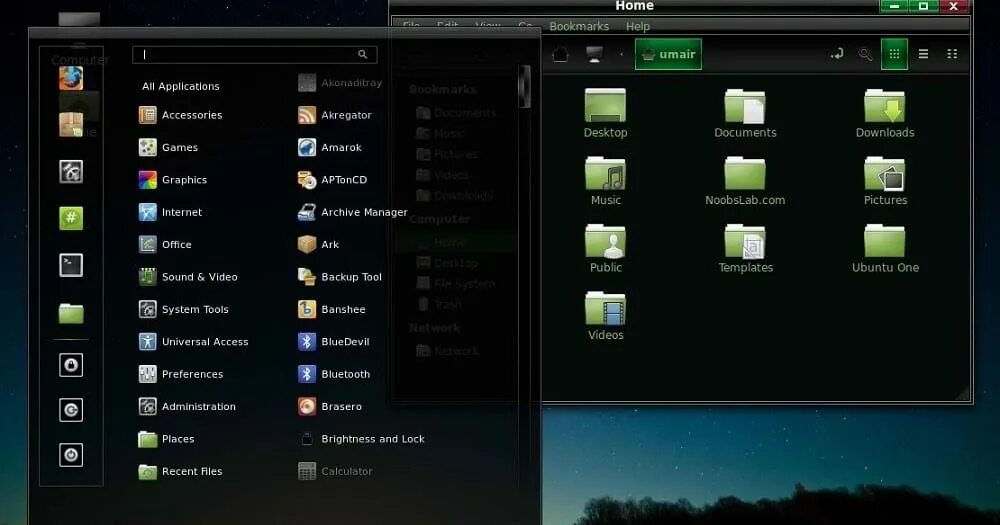Screen dimensions: 1000x525
Task: Select the Internet category
Action: coord(170,212)
